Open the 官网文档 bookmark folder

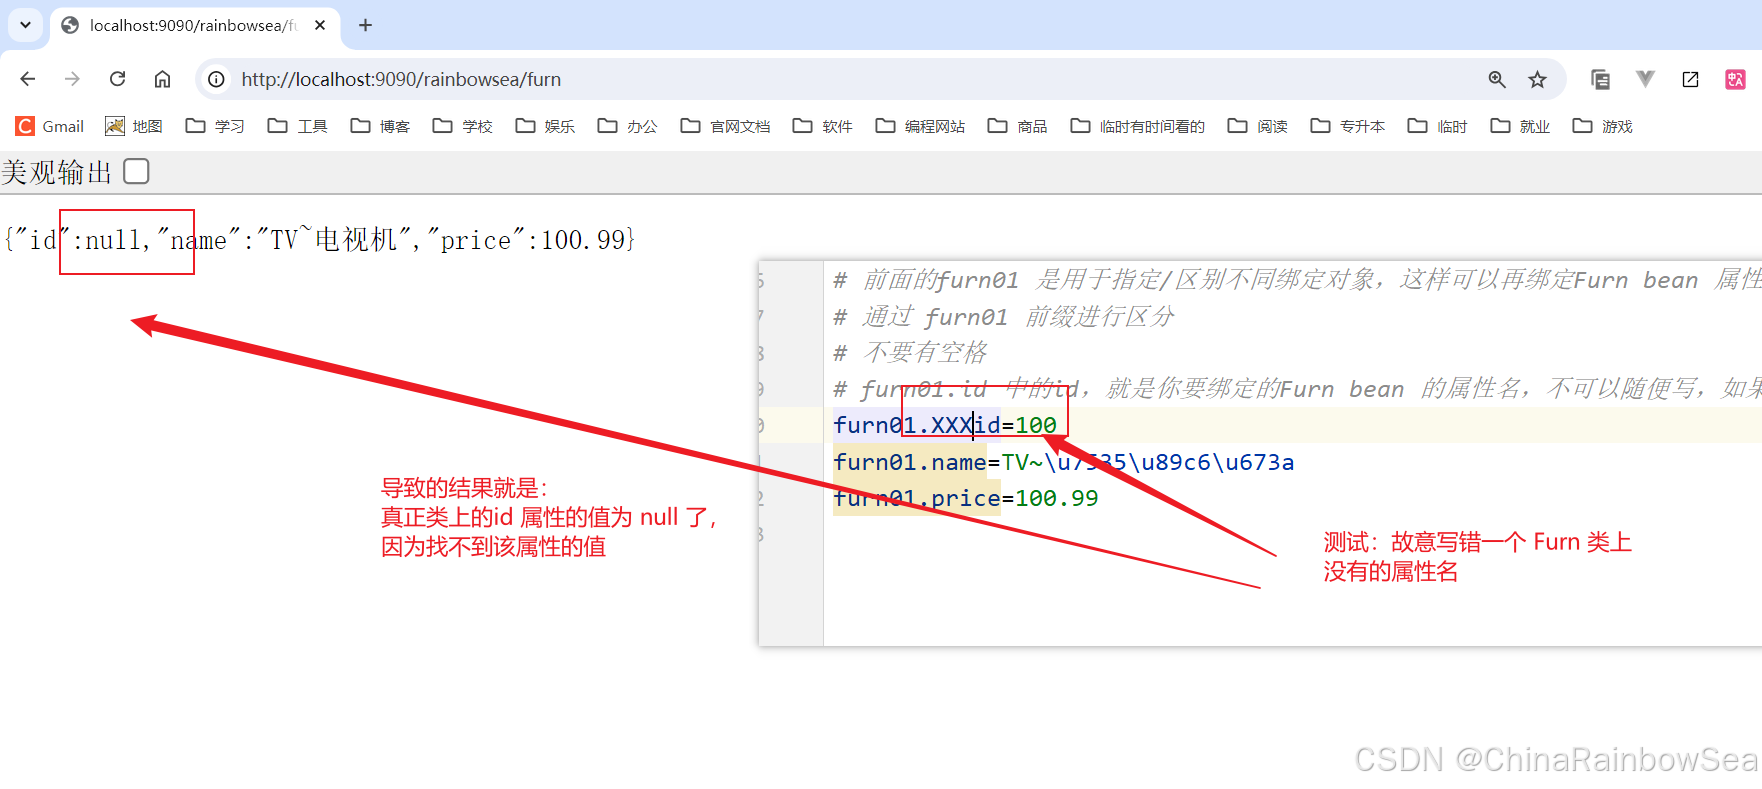(x=725, y=126)
